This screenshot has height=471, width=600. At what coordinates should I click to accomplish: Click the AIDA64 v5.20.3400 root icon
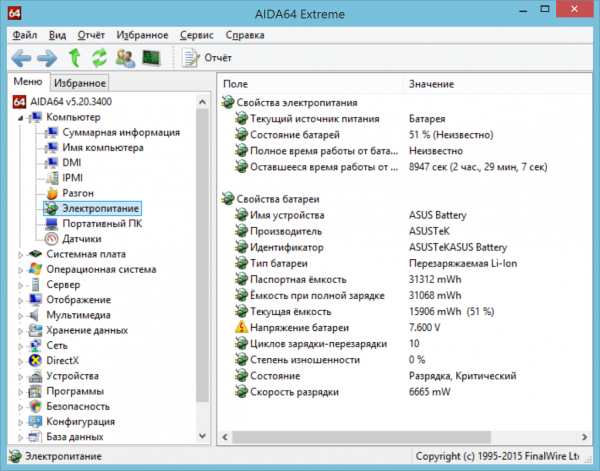click(x=19, y=102)
